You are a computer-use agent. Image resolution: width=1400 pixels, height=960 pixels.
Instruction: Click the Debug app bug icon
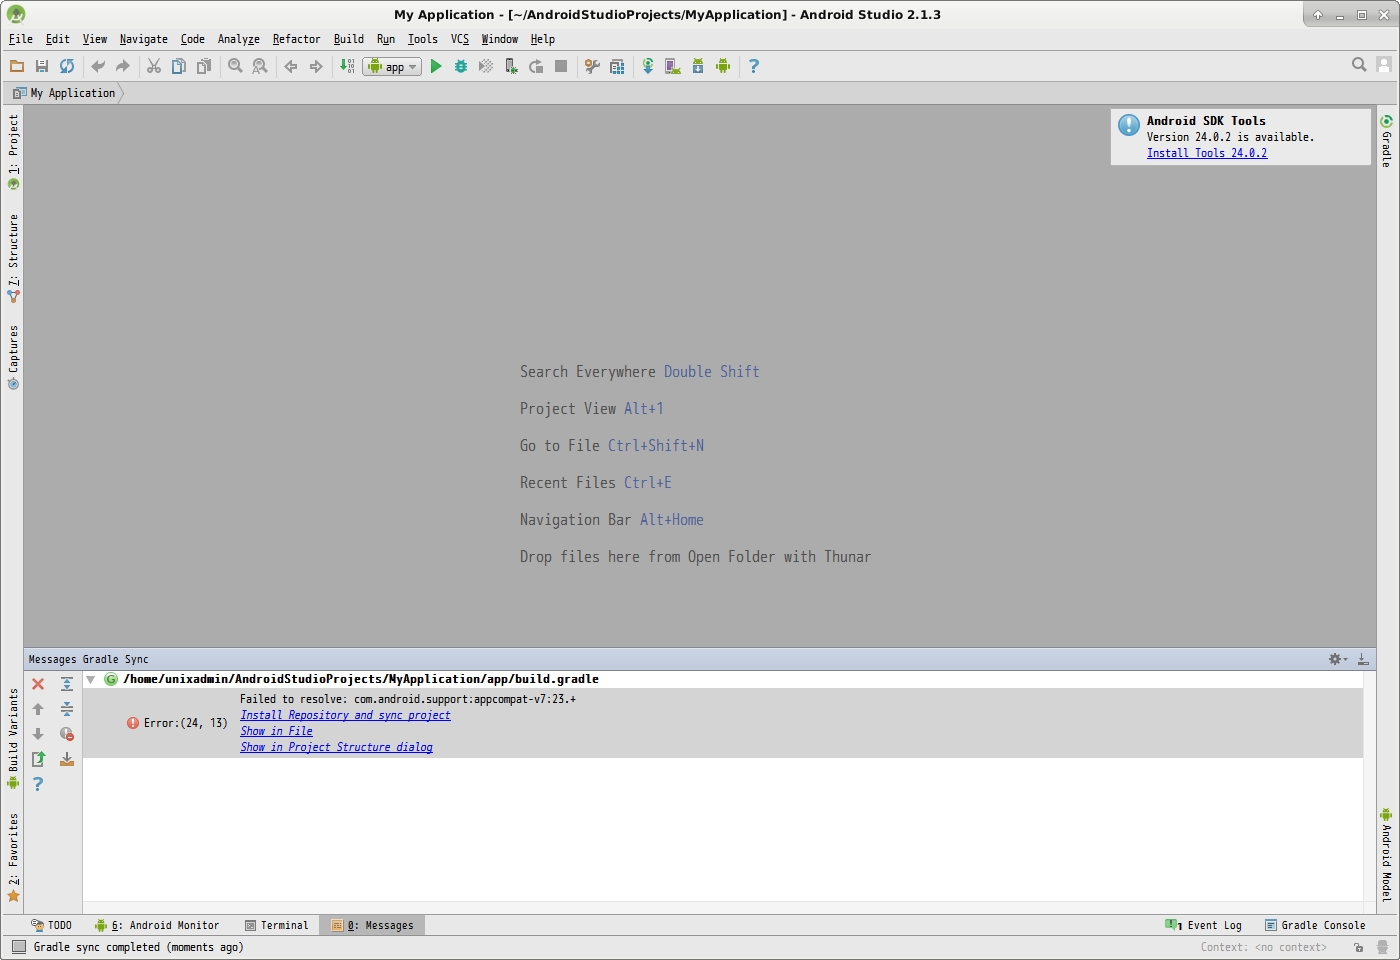coord(461,66)
